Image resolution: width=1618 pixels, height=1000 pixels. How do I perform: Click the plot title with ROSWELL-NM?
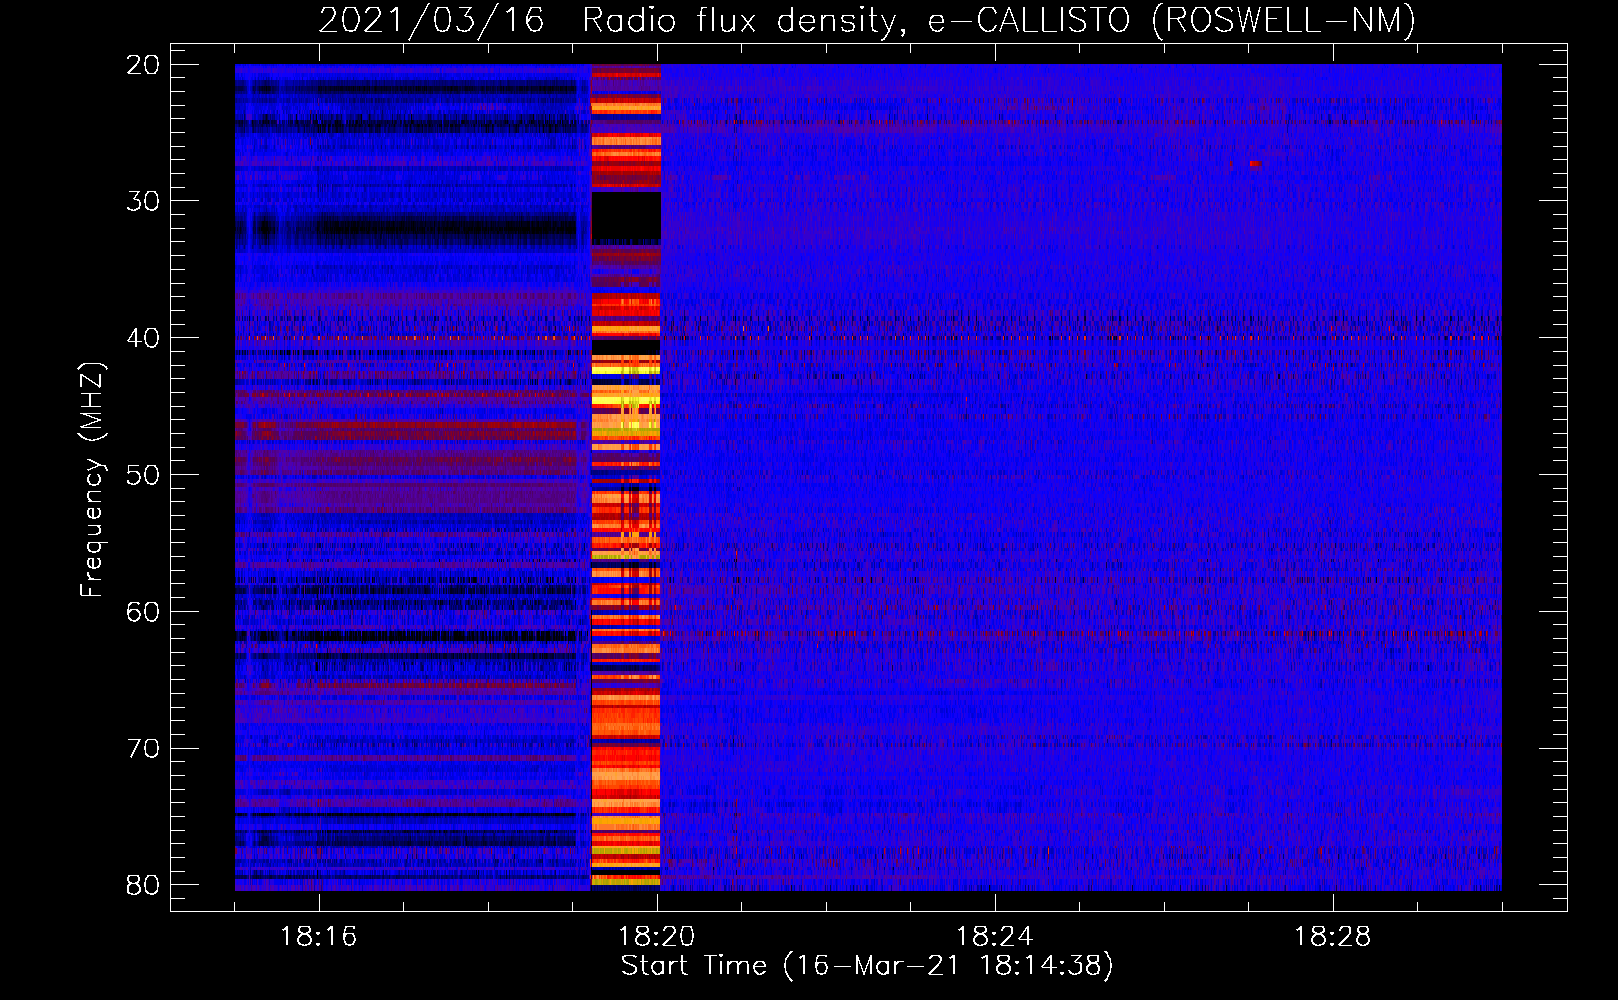tap(867, 20)
